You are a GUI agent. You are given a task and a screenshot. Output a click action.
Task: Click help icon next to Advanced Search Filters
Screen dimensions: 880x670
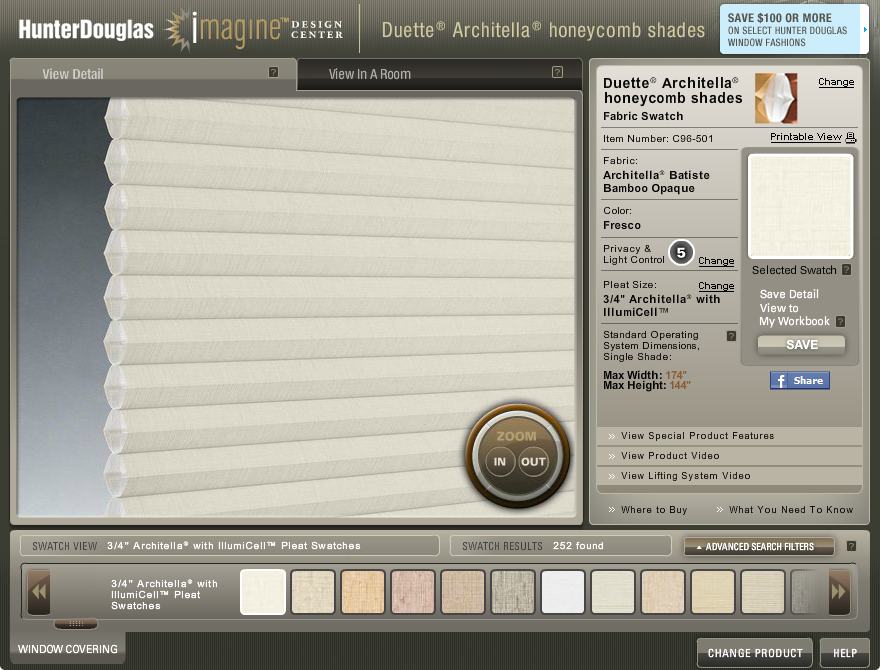click(x=851, y=546)
